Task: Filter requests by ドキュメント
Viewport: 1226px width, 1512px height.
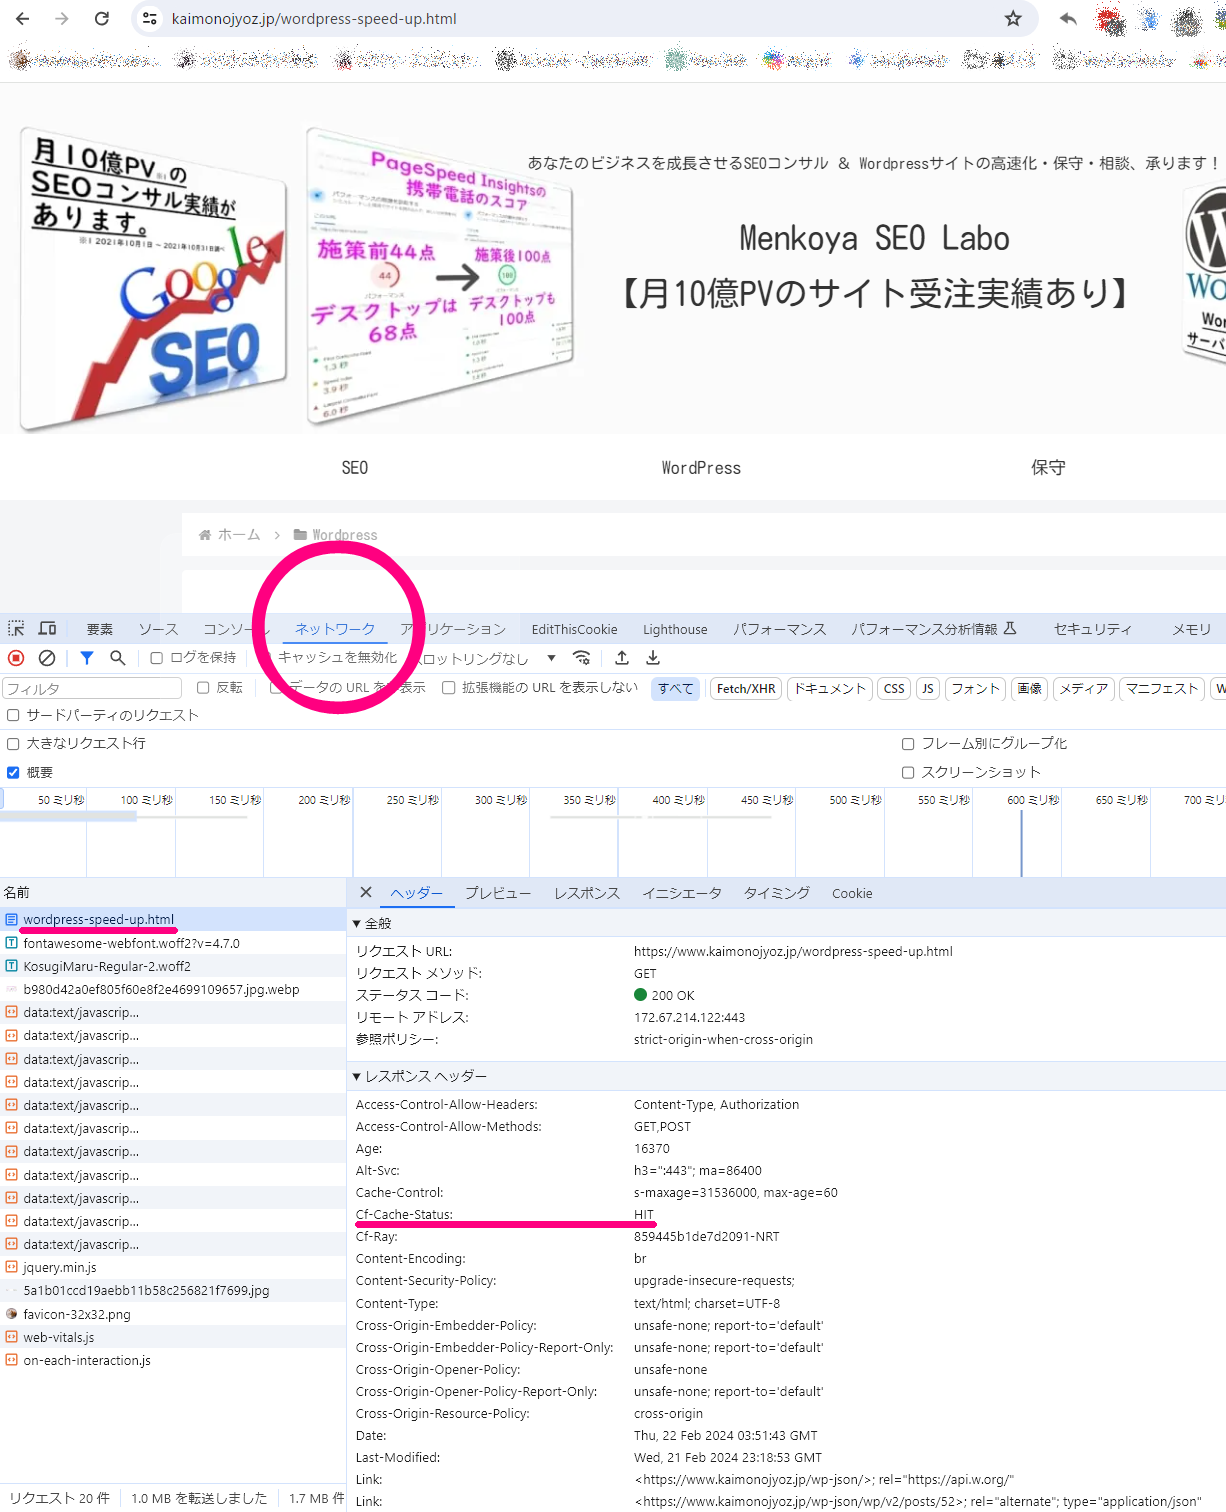Action: 830,688
